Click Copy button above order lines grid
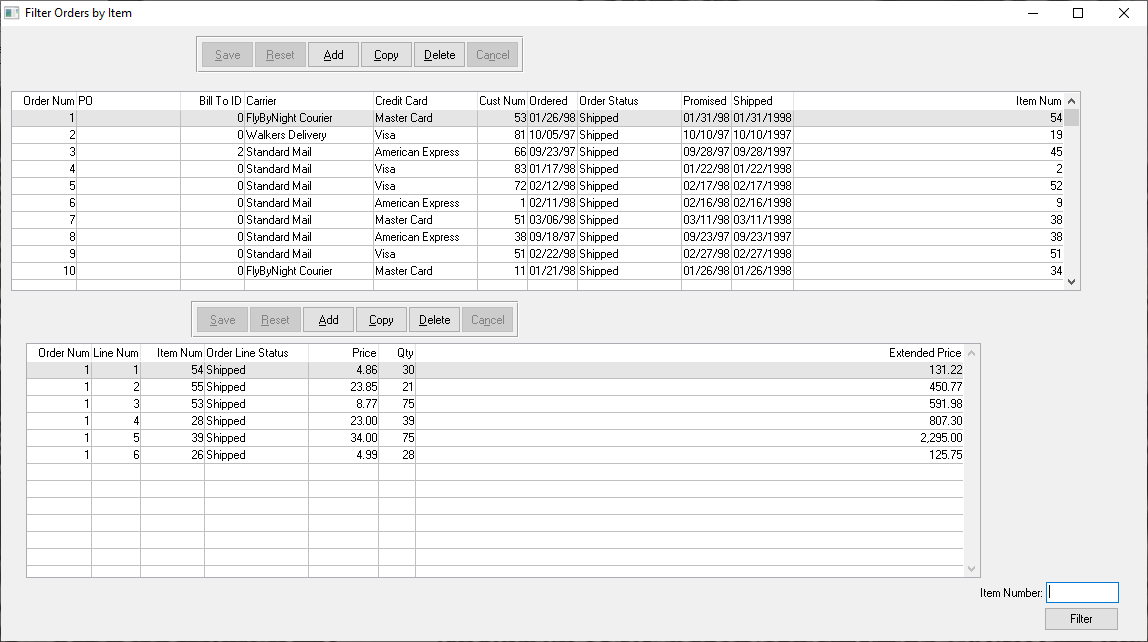1148x642 pixels. click(381, 320)
